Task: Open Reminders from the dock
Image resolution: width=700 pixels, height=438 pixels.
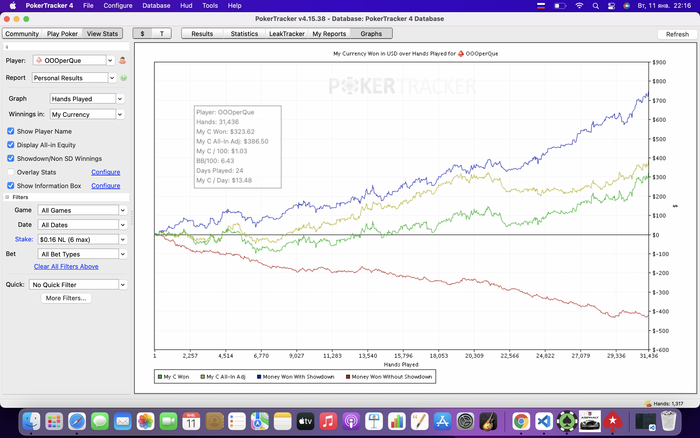Action: (x=237, y=421)
